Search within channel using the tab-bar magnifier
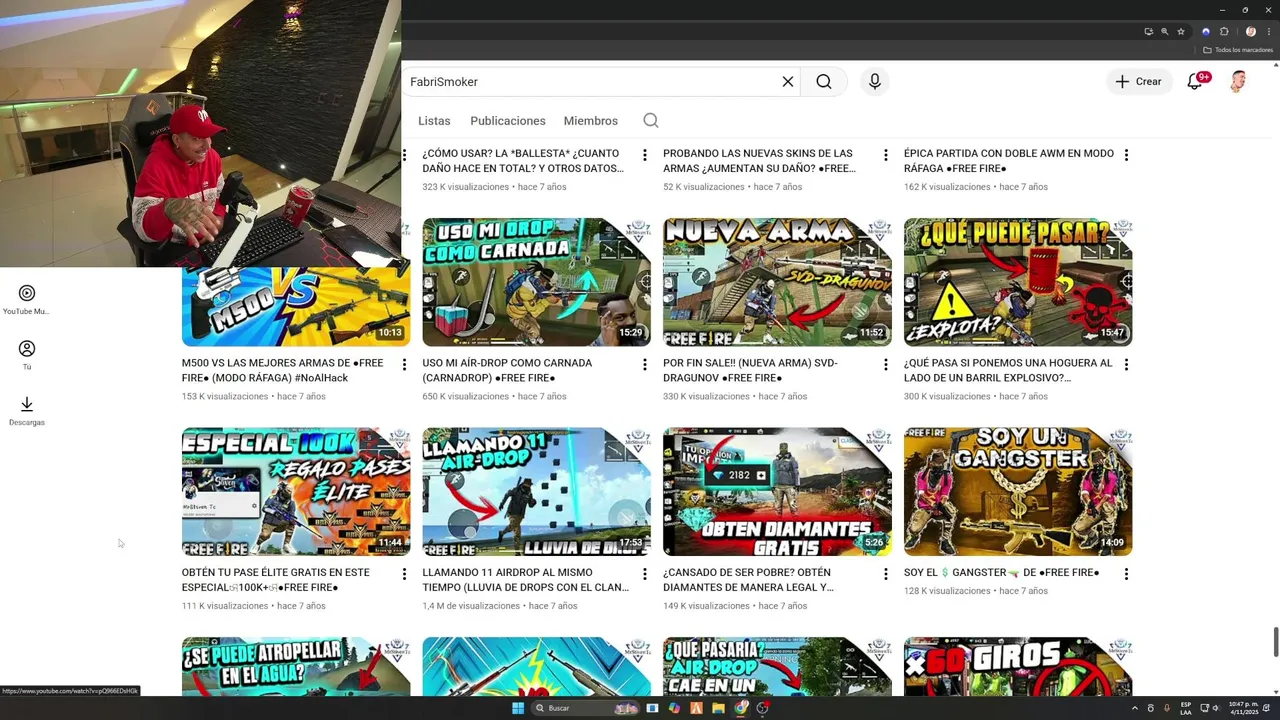 click(x=651, y=121)
